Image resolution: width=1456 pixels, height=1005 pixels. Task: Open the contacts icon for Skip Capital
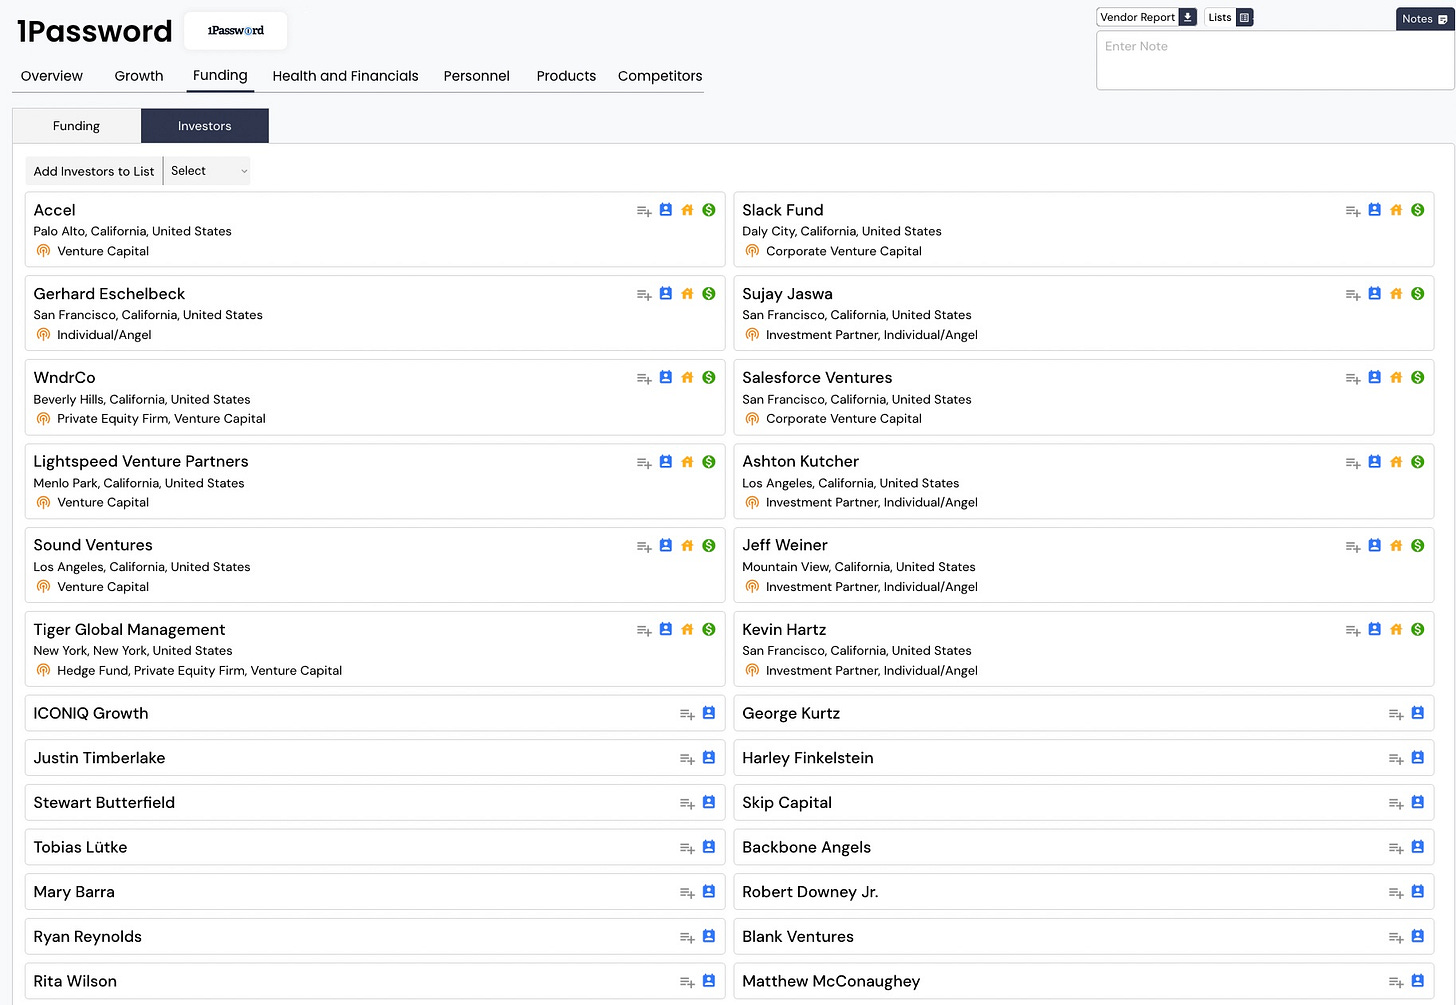(1418, 803)
